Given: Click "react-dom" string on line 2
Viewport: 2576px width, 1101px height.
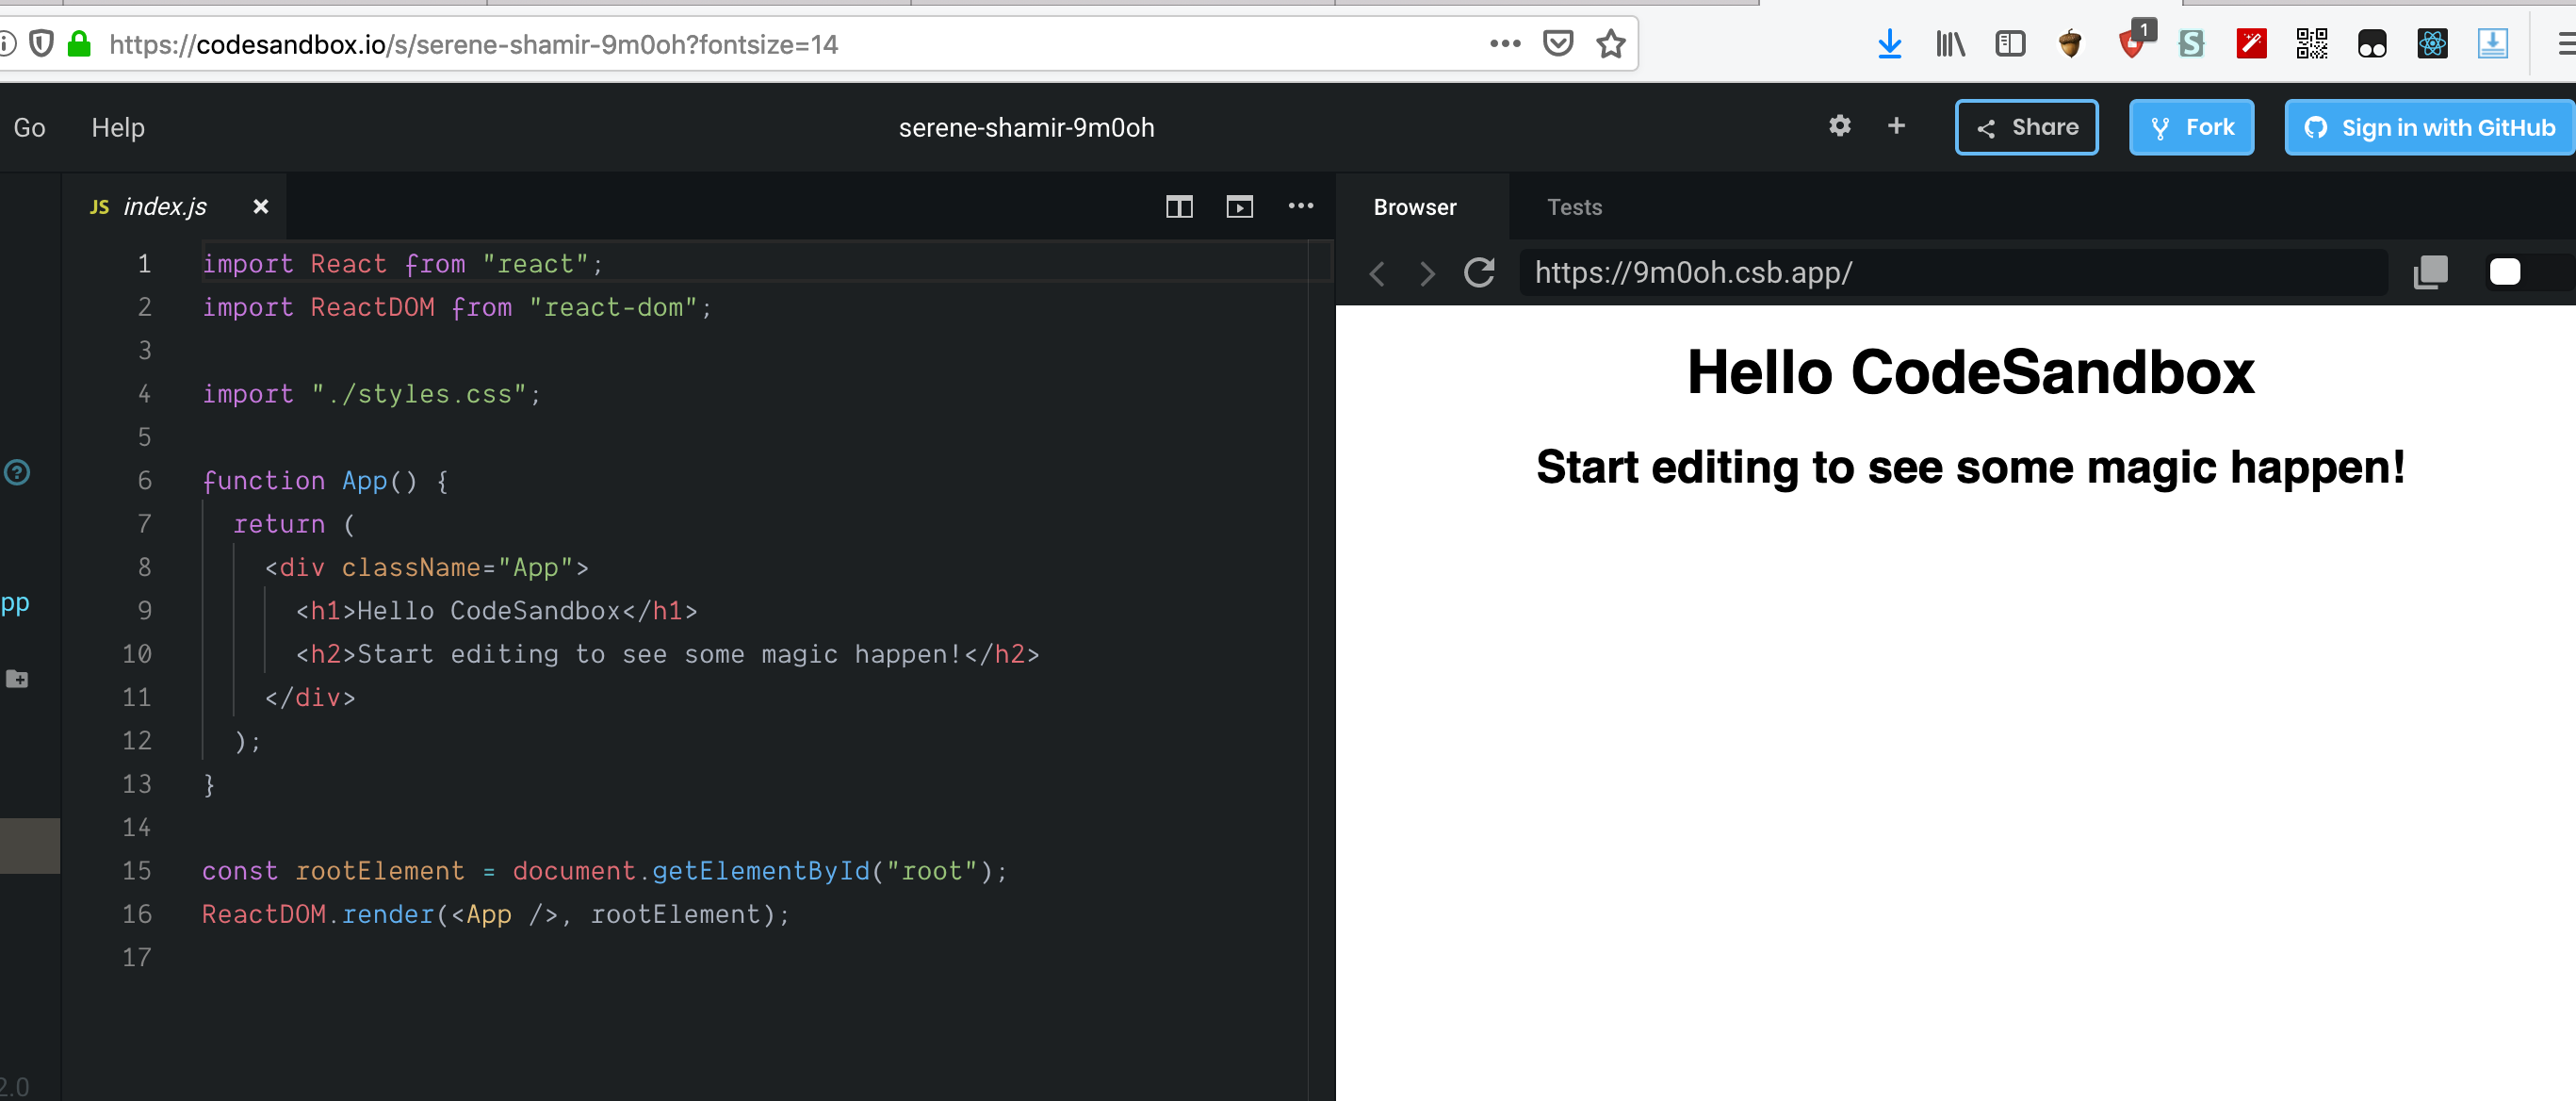Looking at the screenshot, I should 613,308.
